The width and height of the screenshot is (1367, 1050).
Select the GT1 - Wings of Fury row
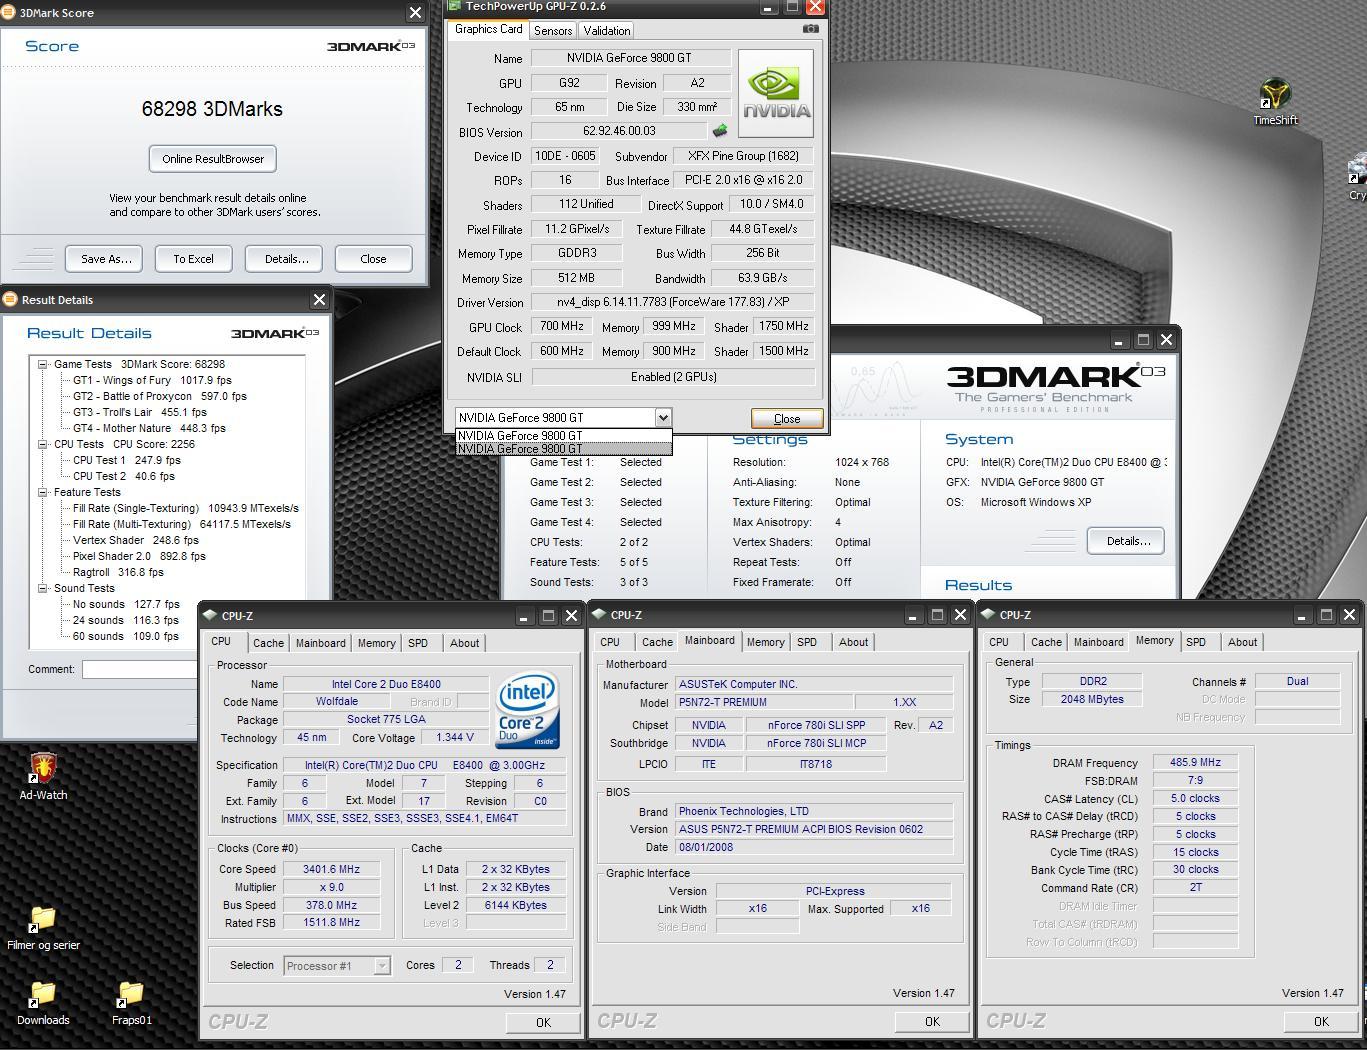coord(152,380)
